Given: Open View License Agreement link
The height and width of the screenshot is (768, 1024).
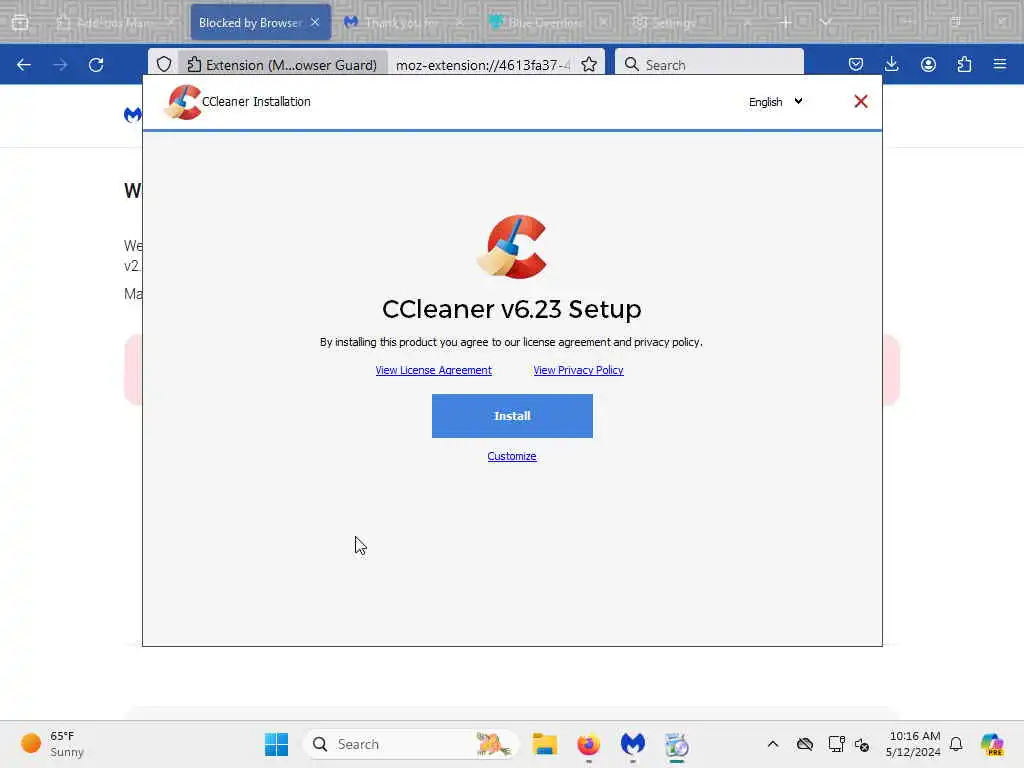Looking at the screenshot, I should pos(434,370).
